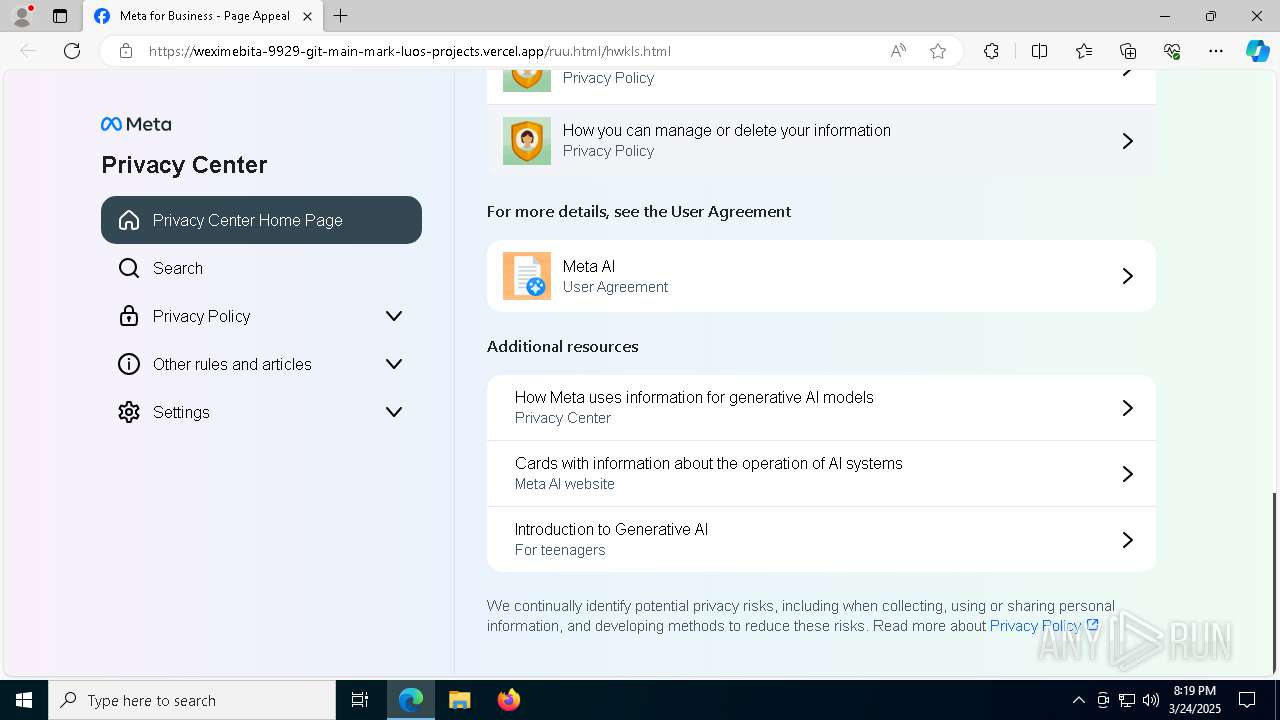Click the site lock icon in address bar
Image resolution: width=1280 pixels, height=720 pixels.
point(126,51)
